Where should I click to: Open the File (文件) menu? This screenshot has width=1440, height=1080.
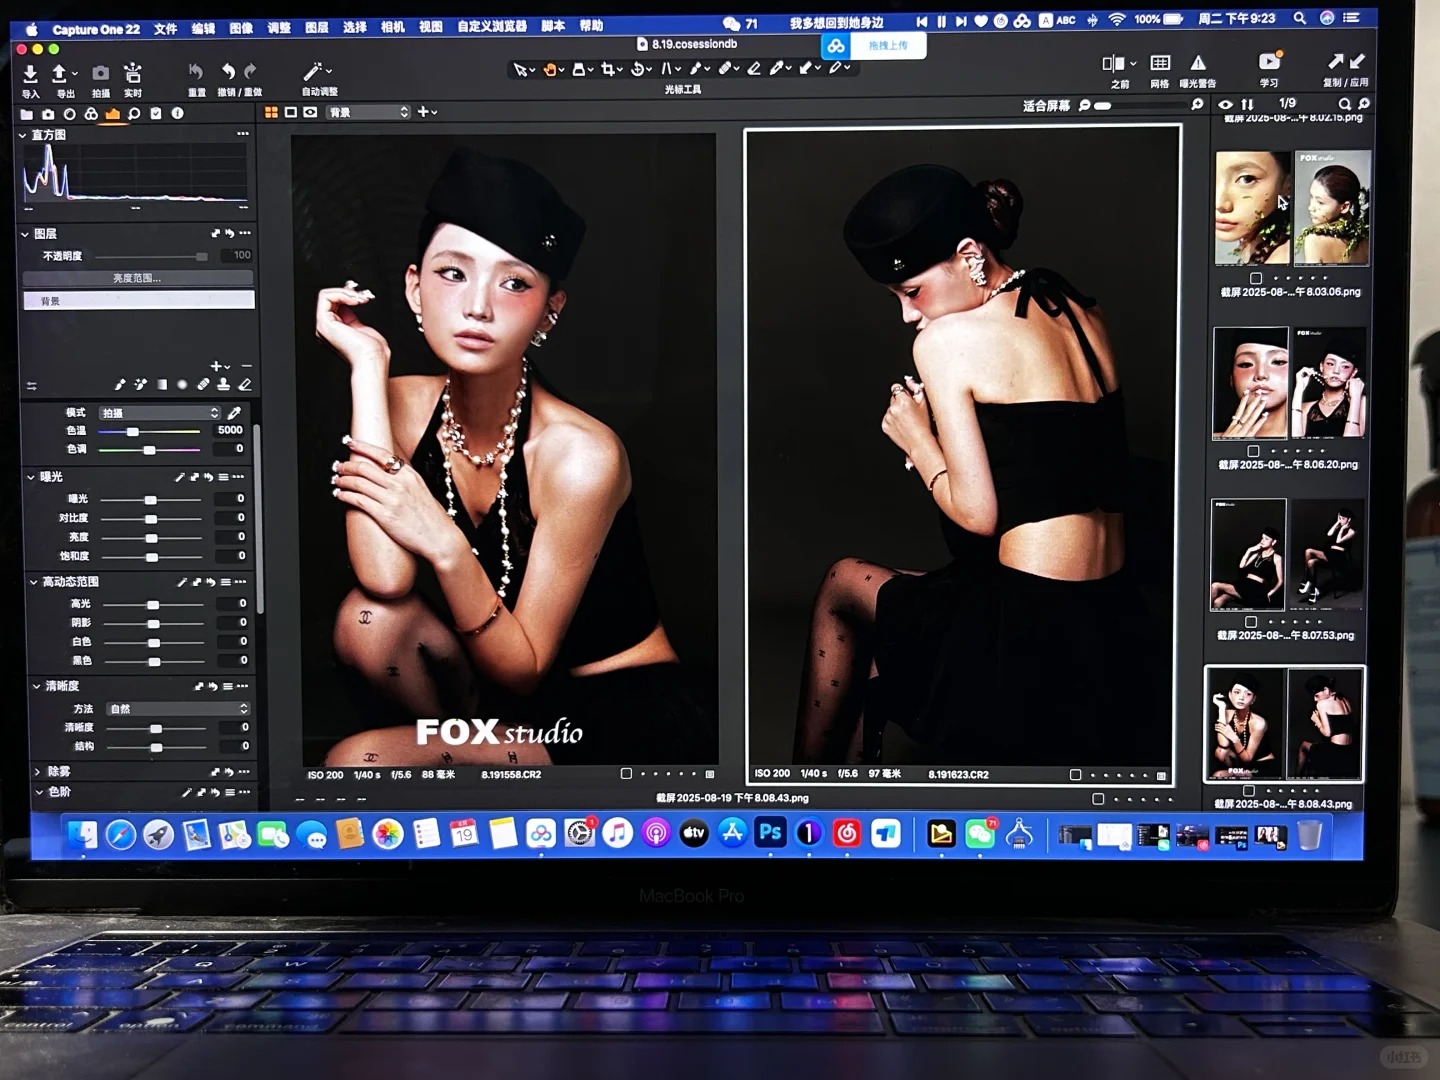165,29
